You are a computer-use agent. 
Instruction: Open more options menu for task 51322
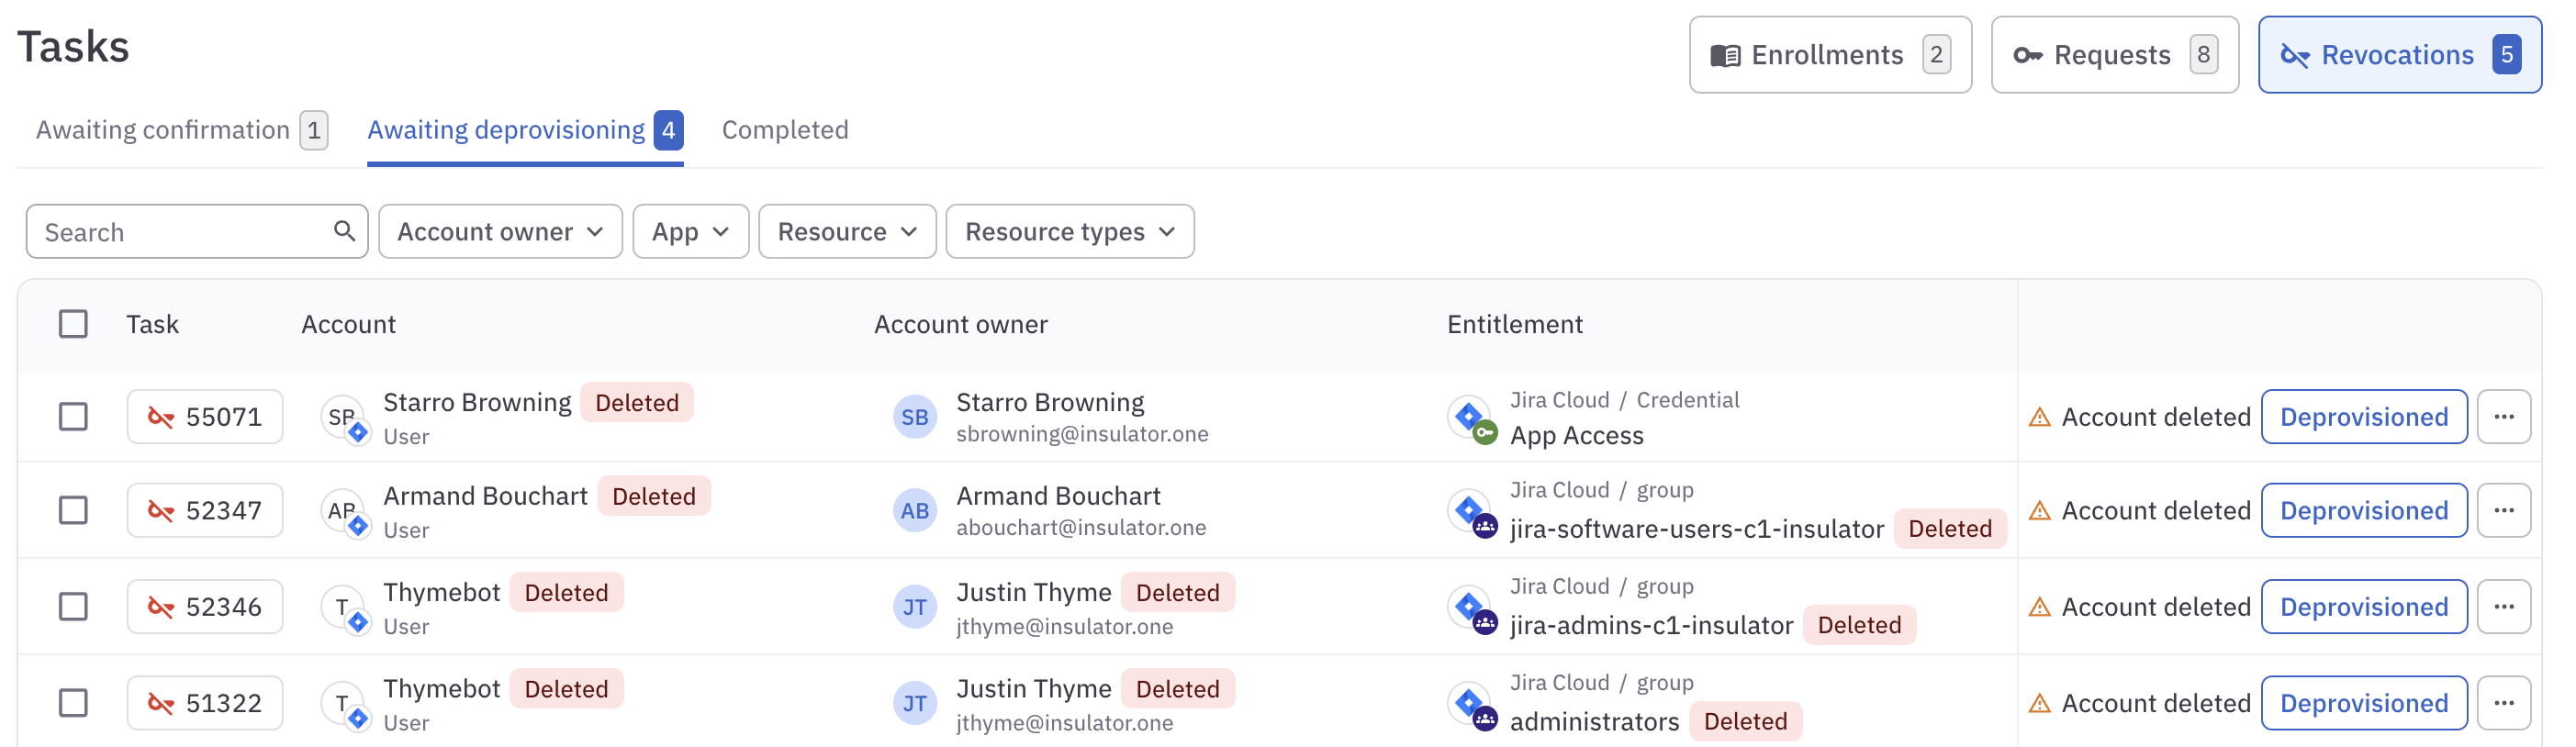(x=2503, y=703)
